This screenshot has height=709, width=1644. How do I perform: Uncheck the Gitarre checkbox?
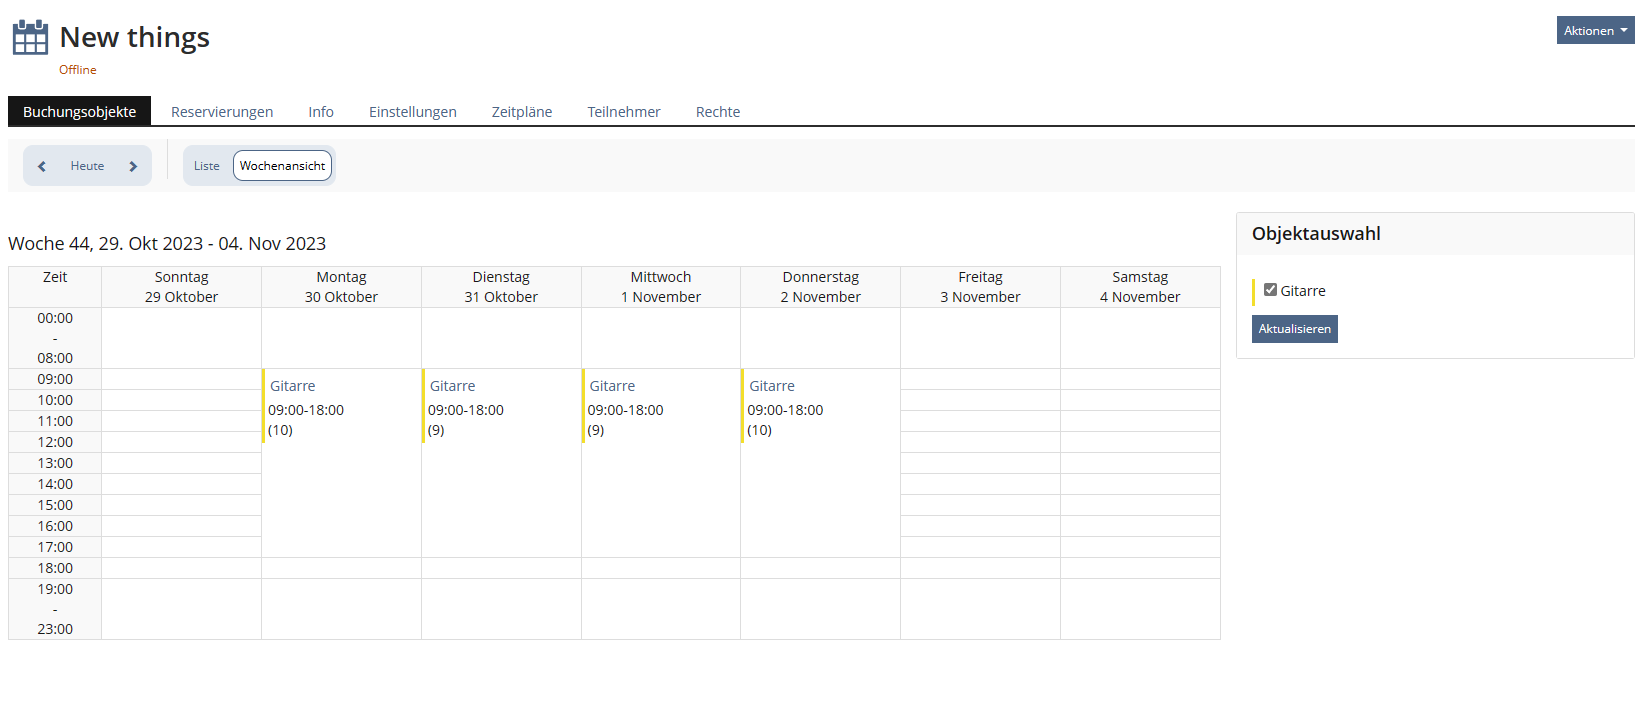1270,290
